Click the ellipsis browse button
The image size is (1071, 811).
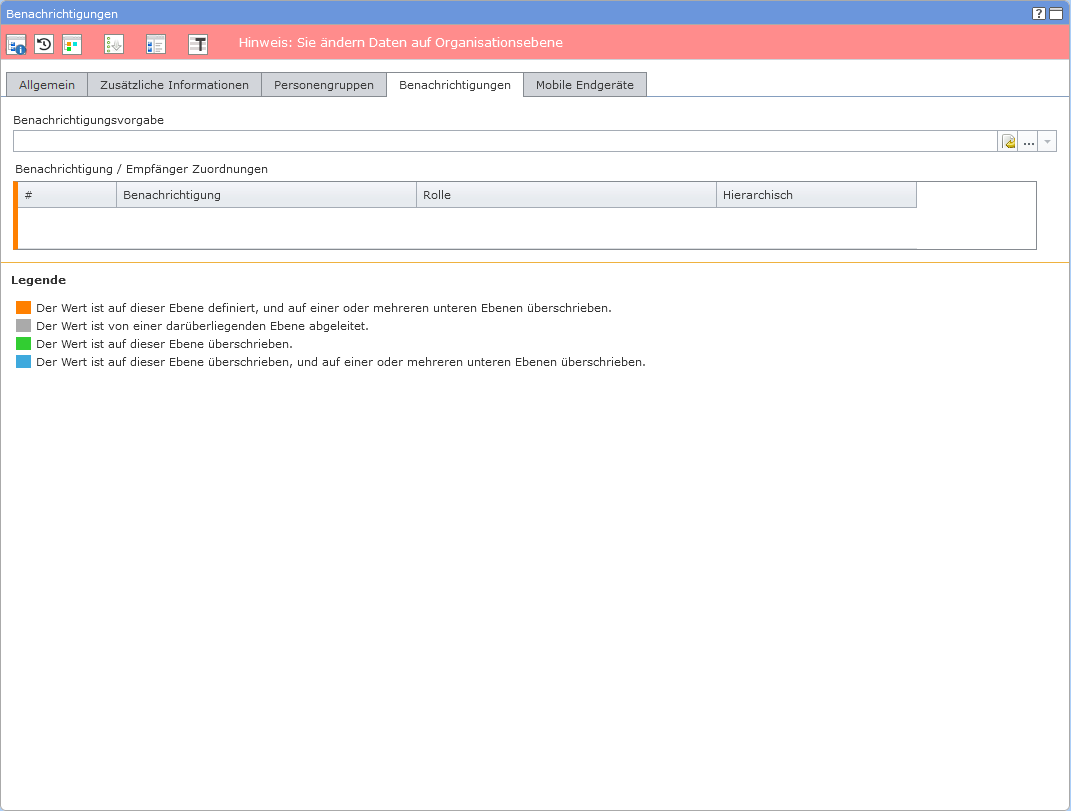(x=1028, y=142)
